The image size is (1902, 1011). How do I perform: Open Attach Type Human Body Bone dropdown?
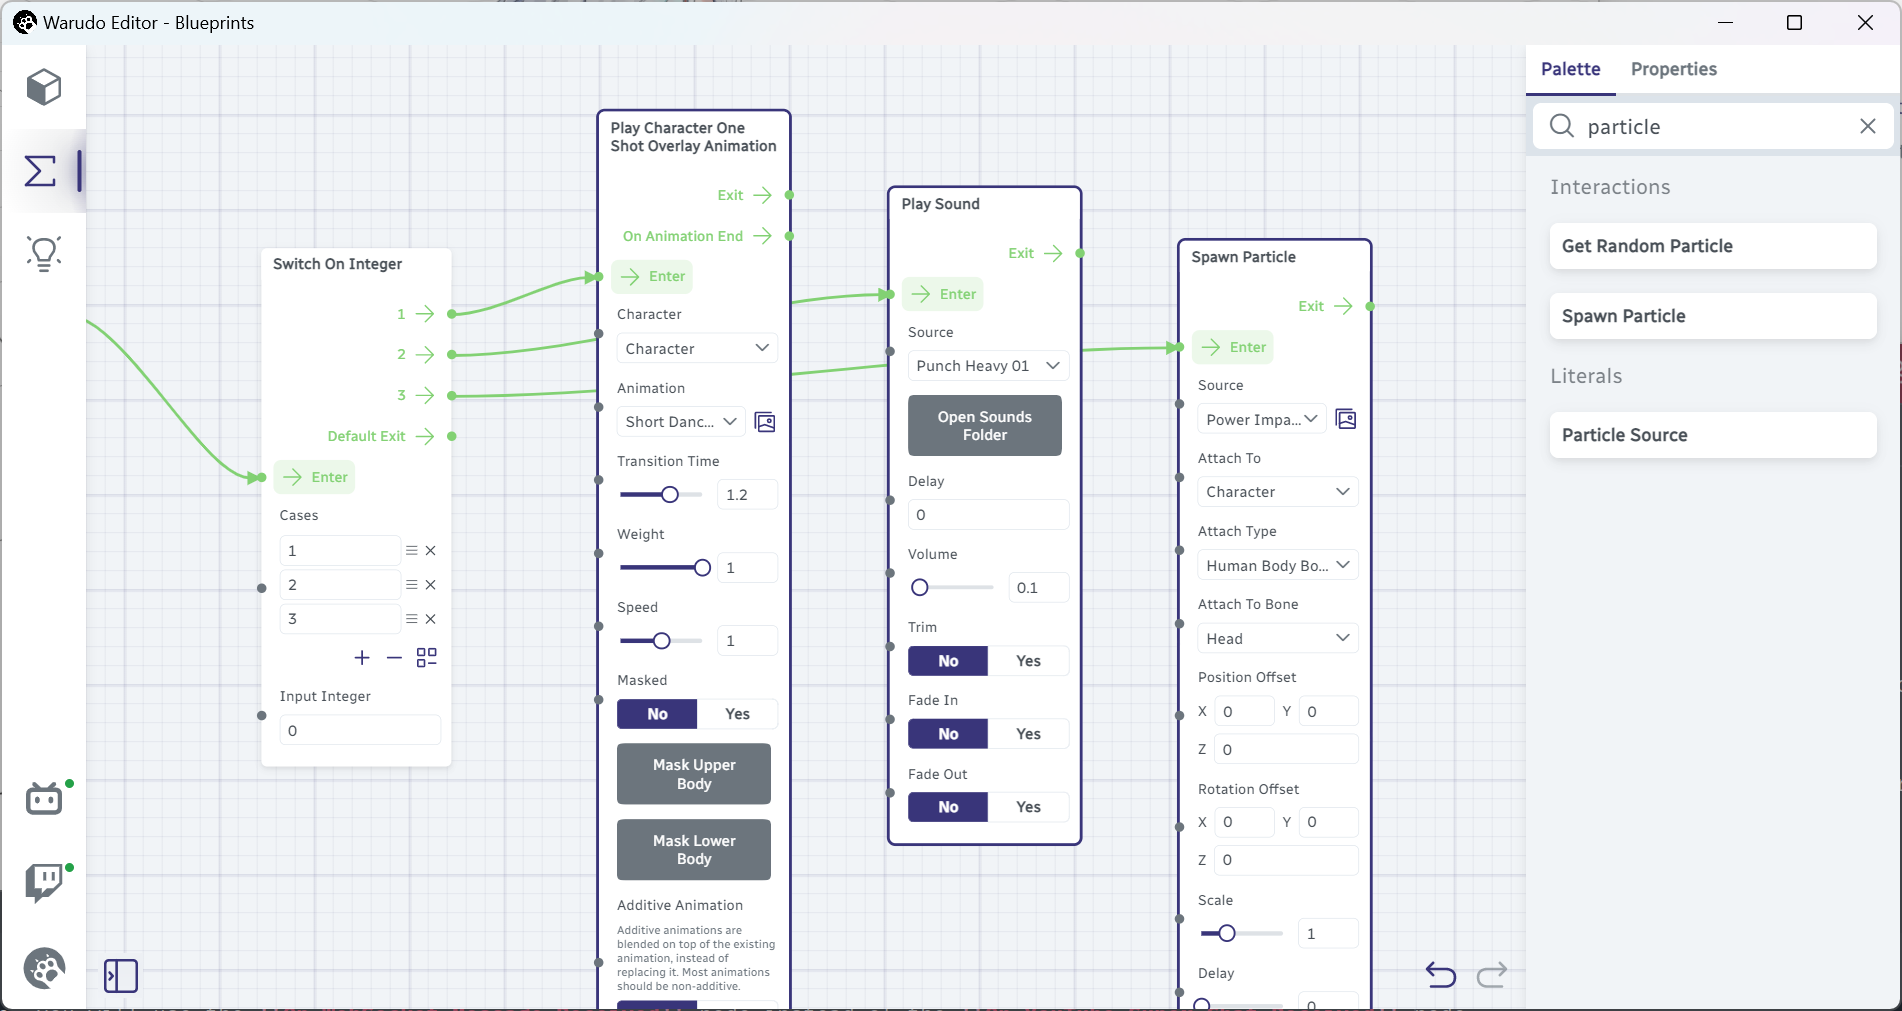(1278, 565)
